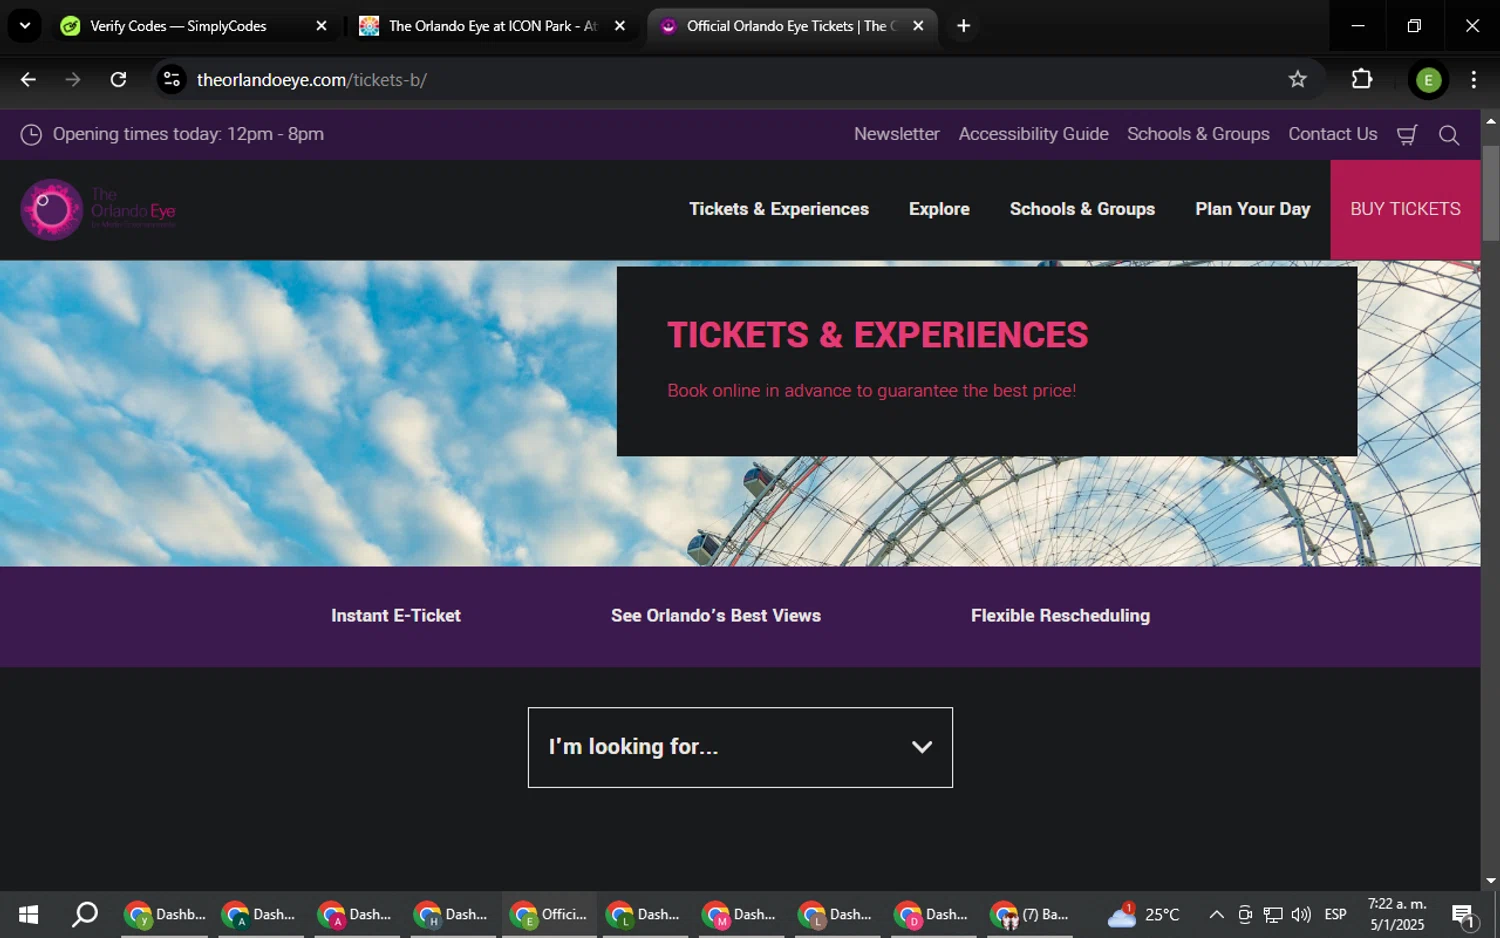1500x938 pixels.
Task: Click the site search magnifier icon
Action: coord(1449,135)
